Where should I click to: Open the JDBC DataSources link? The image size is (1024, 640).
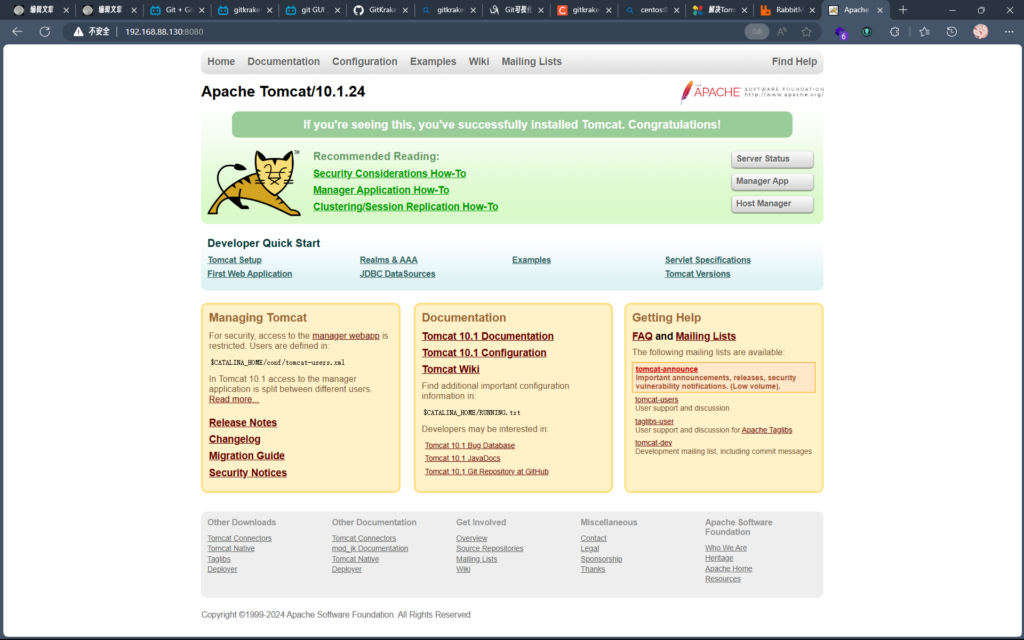pos(397,274)
